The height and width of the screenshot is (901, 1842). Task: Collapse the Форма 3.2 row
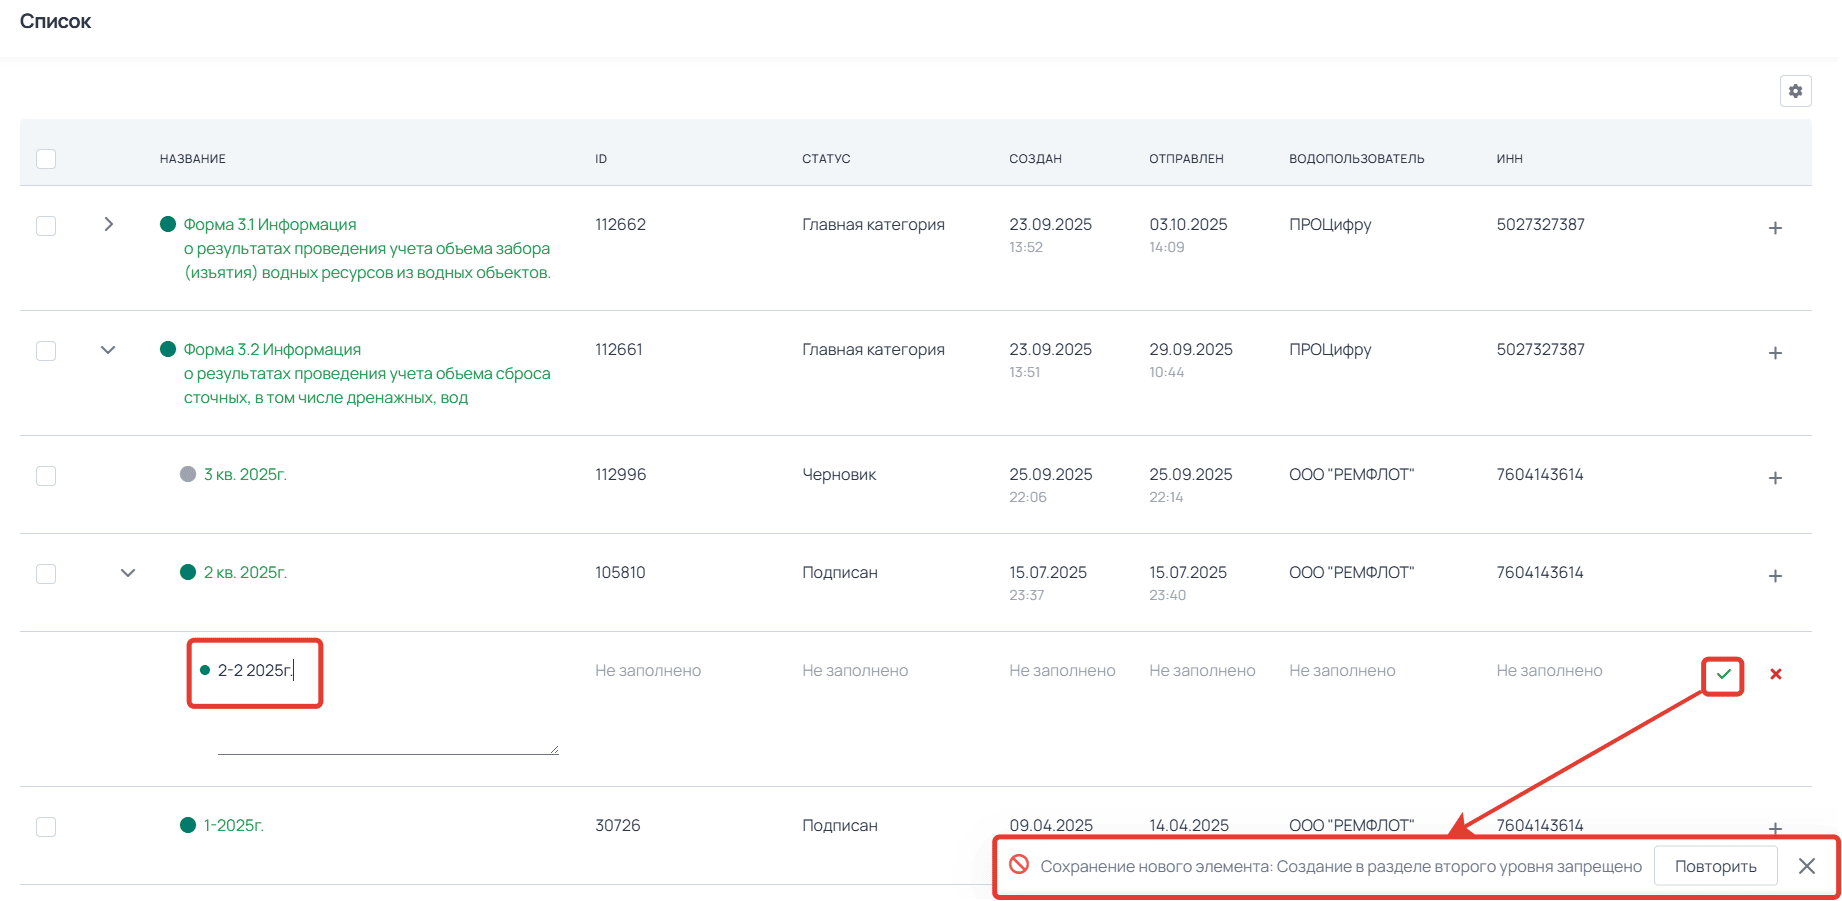point(108,350)
